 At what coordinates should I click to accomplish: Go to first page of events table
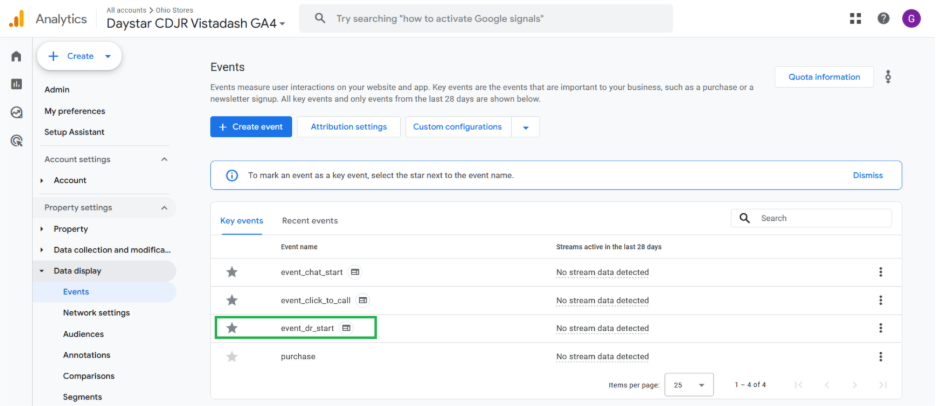(799, 385)
